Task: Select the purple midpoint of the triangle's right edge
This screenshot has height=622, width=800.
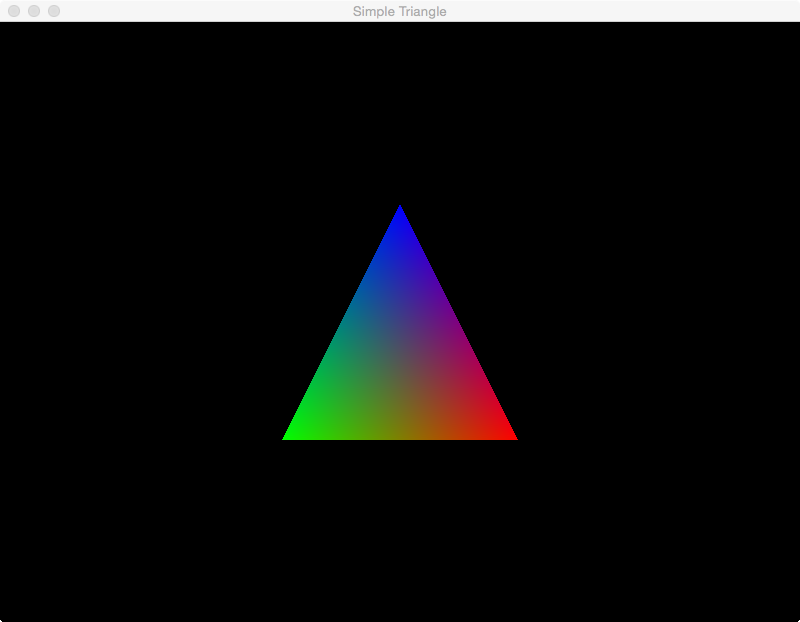Action: click(x=456, y=322)
